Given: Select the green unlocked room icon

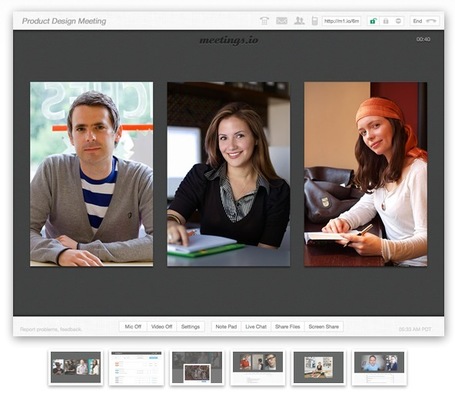Looking at the screenshot, I should coord(373,21).
